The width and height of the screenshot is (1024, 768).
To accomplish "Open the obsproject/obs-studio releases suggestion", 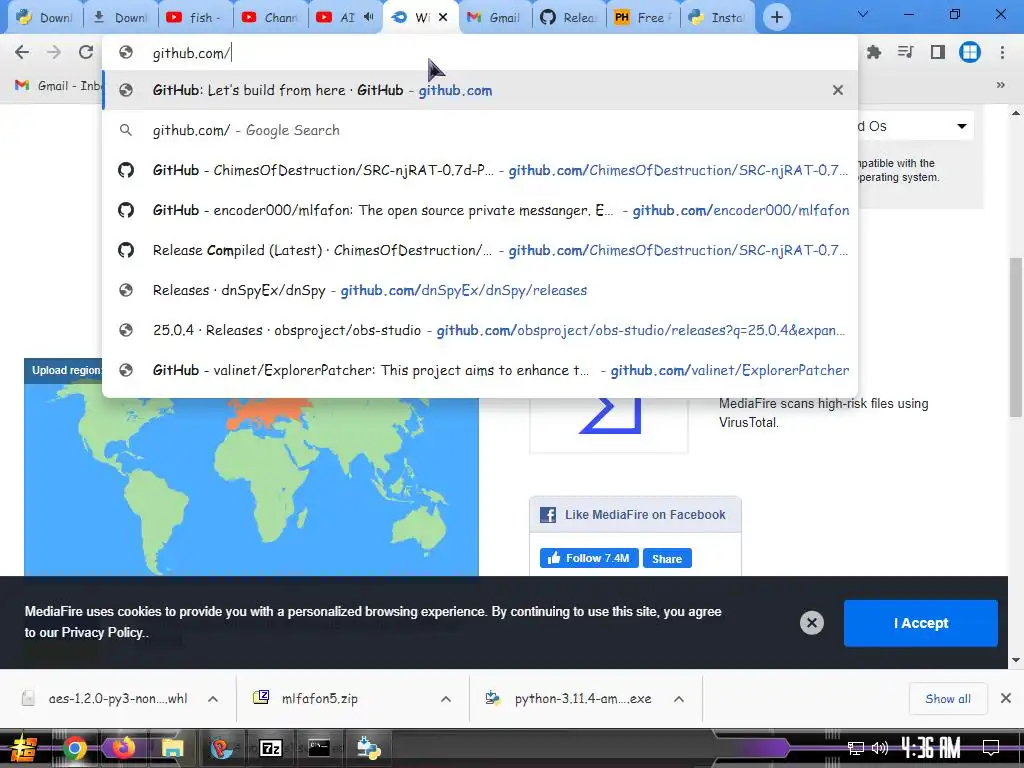I will (480, 330).
